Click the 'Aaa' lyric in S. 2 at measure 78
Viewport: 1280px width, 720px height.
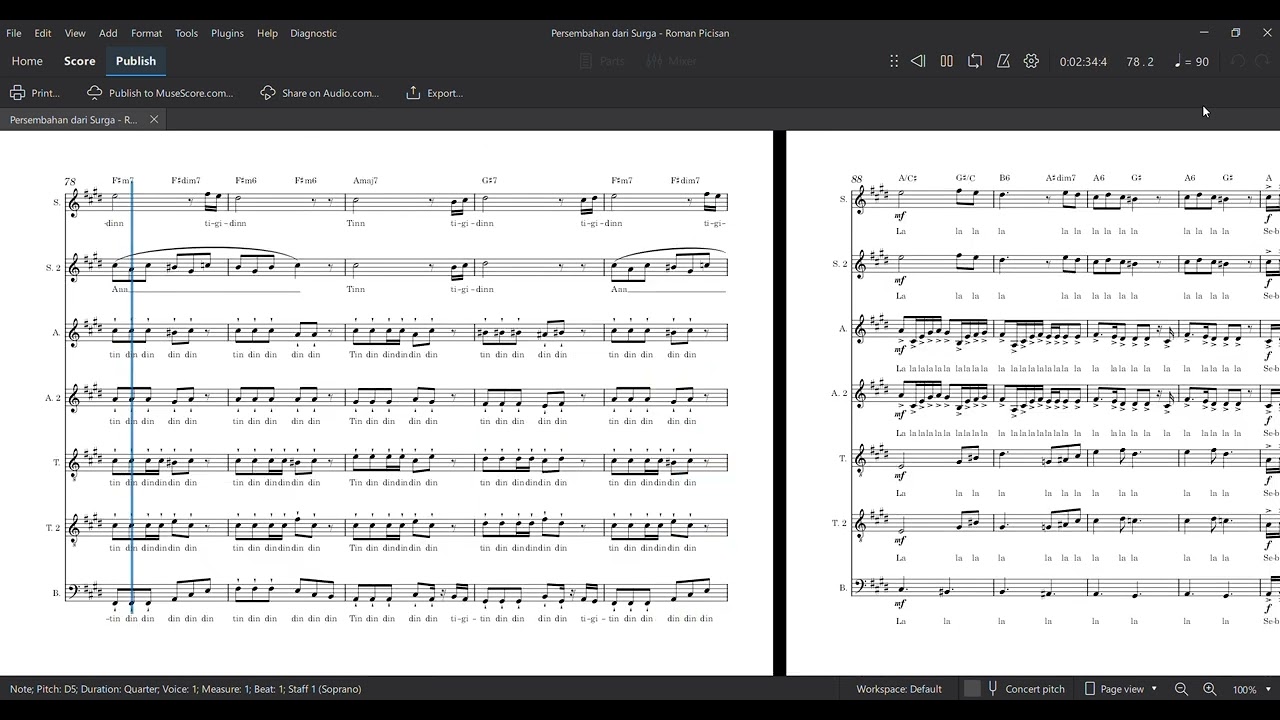click(120, 289)
